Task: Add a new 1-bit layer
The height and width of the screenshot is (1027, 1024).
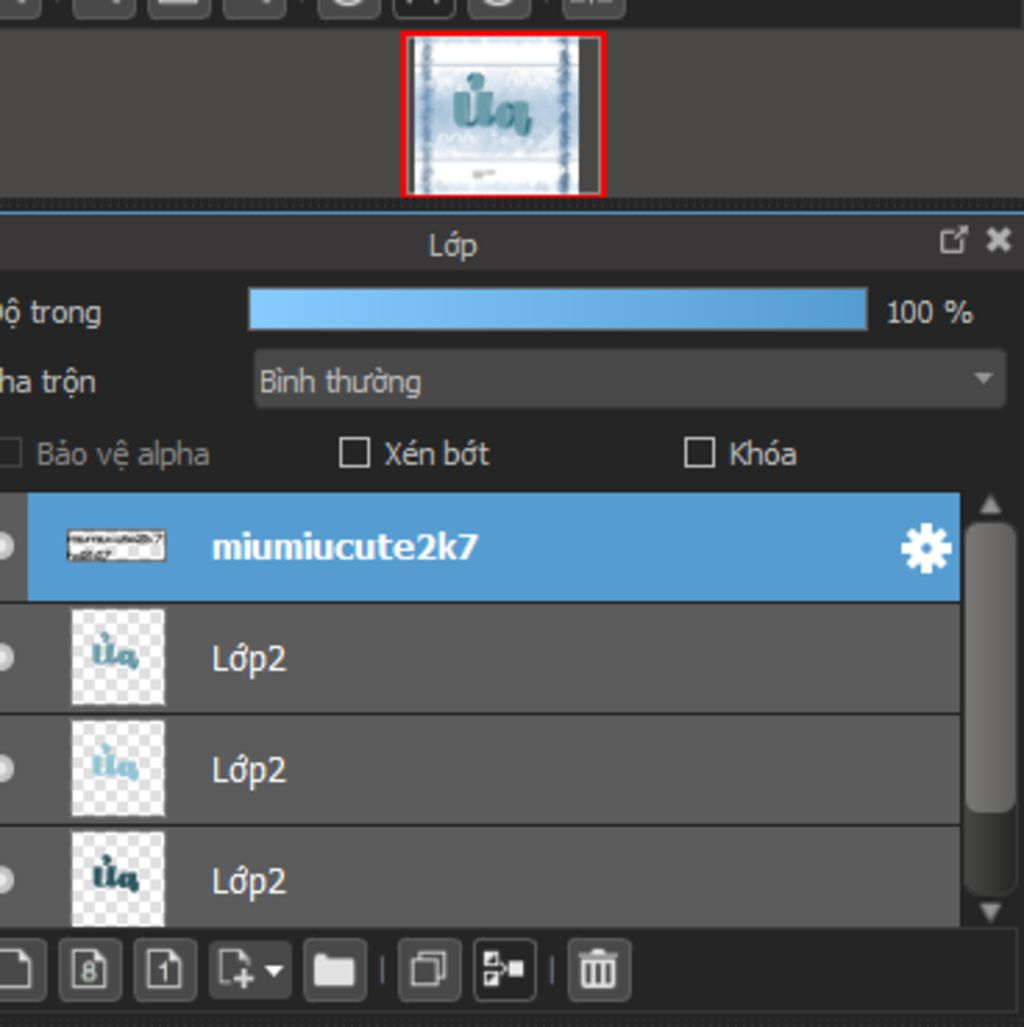Action: pyautogui.click(x=165, y=969)
